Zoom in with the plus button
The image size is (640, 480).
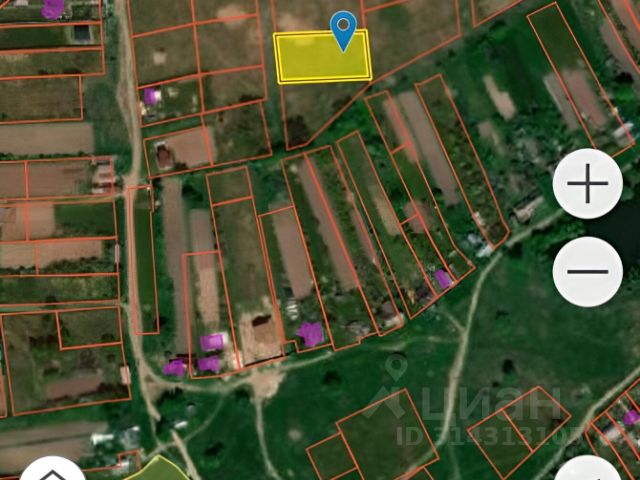tap(587, 184)
